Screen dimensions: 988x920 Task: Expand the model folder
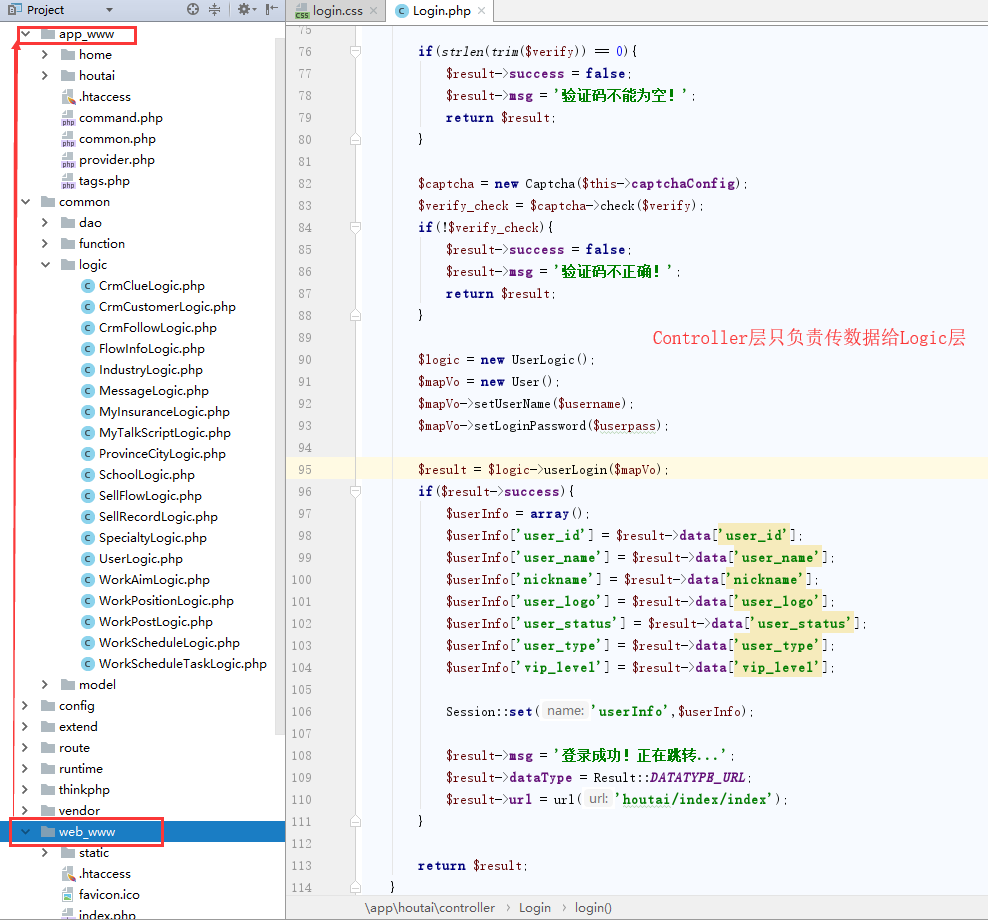tap(44, 684)
